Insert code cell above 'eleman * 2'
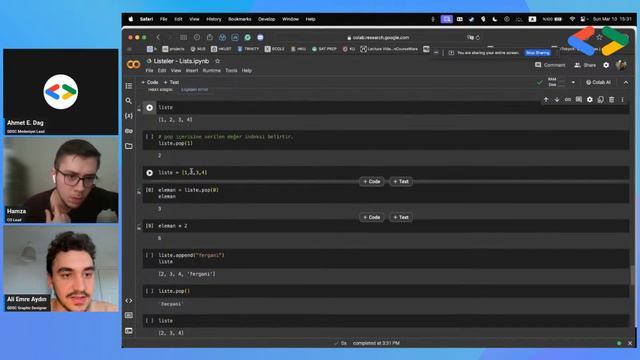 coord(371,217)
